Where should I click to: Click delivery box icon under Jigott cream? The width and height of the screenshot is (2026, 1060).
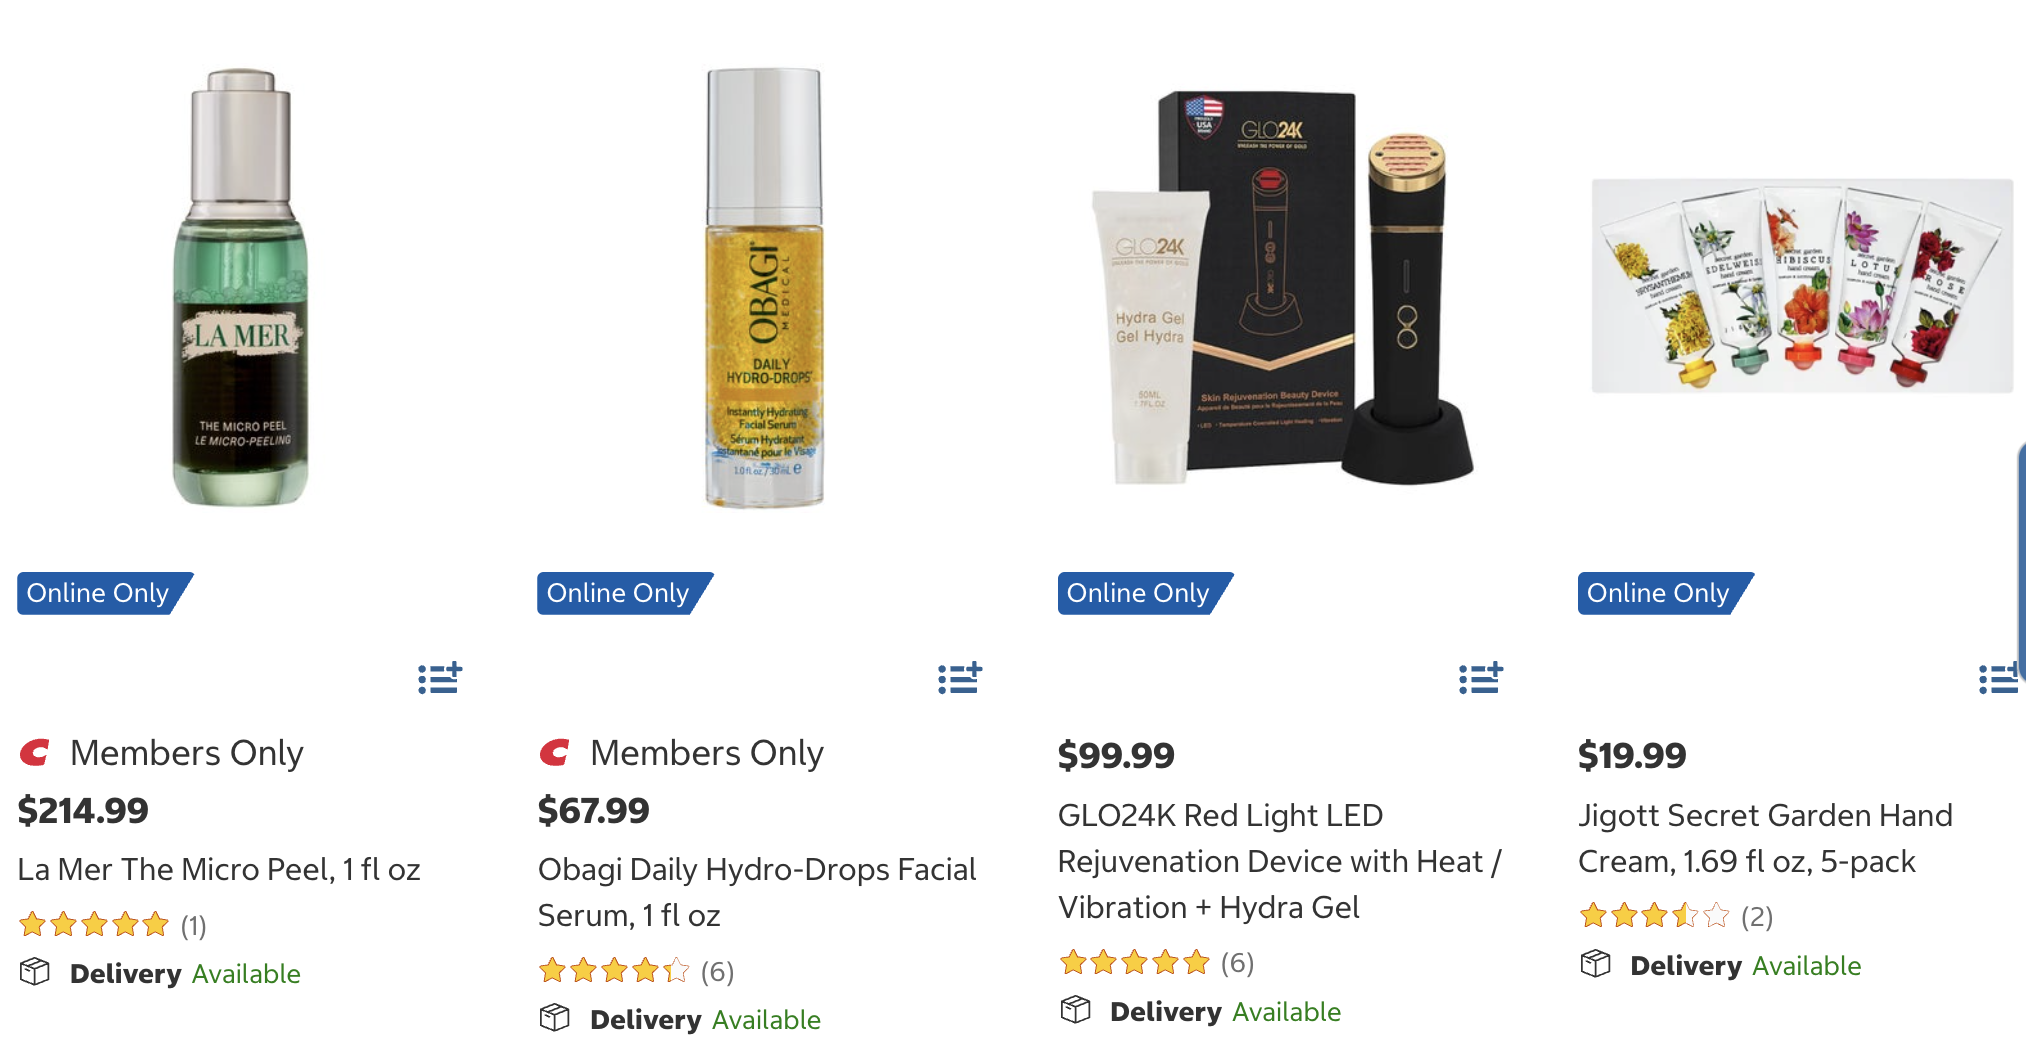(1596, 964)
